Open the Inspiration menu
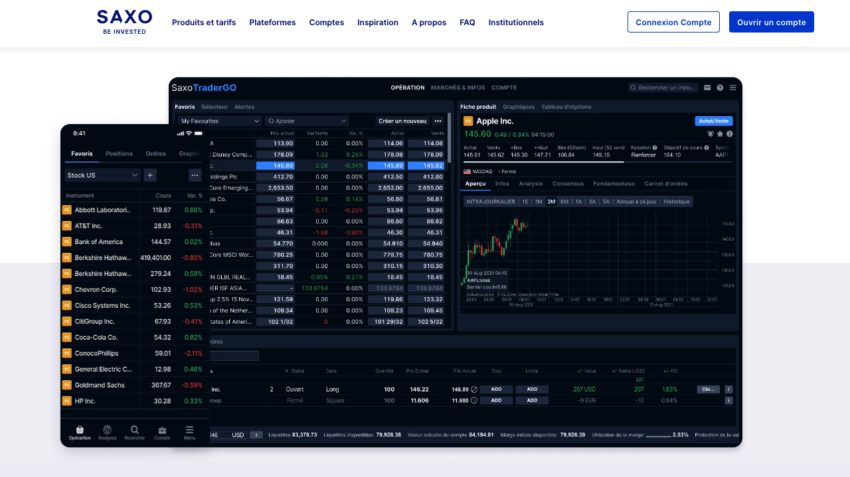The image size is (850, 477). (378, 22)
